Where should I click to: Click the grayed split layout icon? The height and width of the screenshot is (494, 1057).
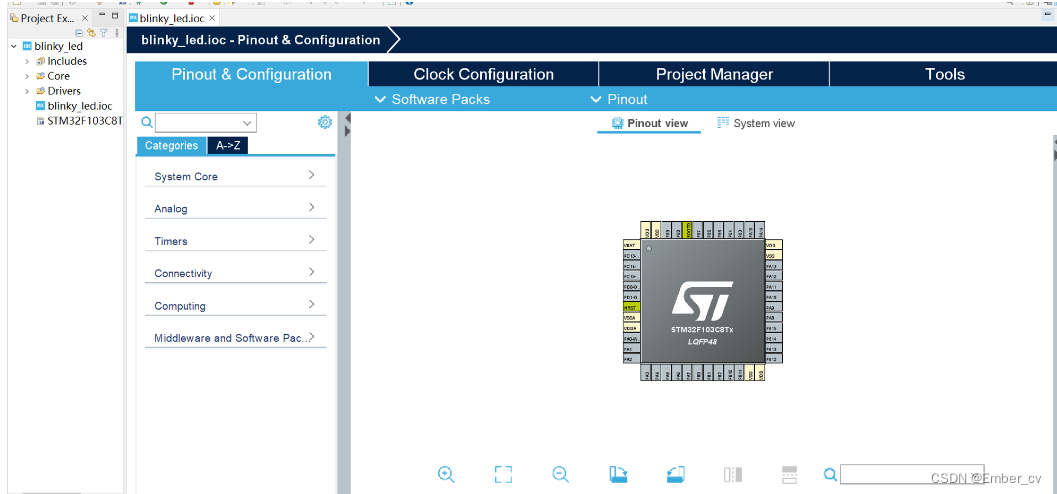(790, 474)
